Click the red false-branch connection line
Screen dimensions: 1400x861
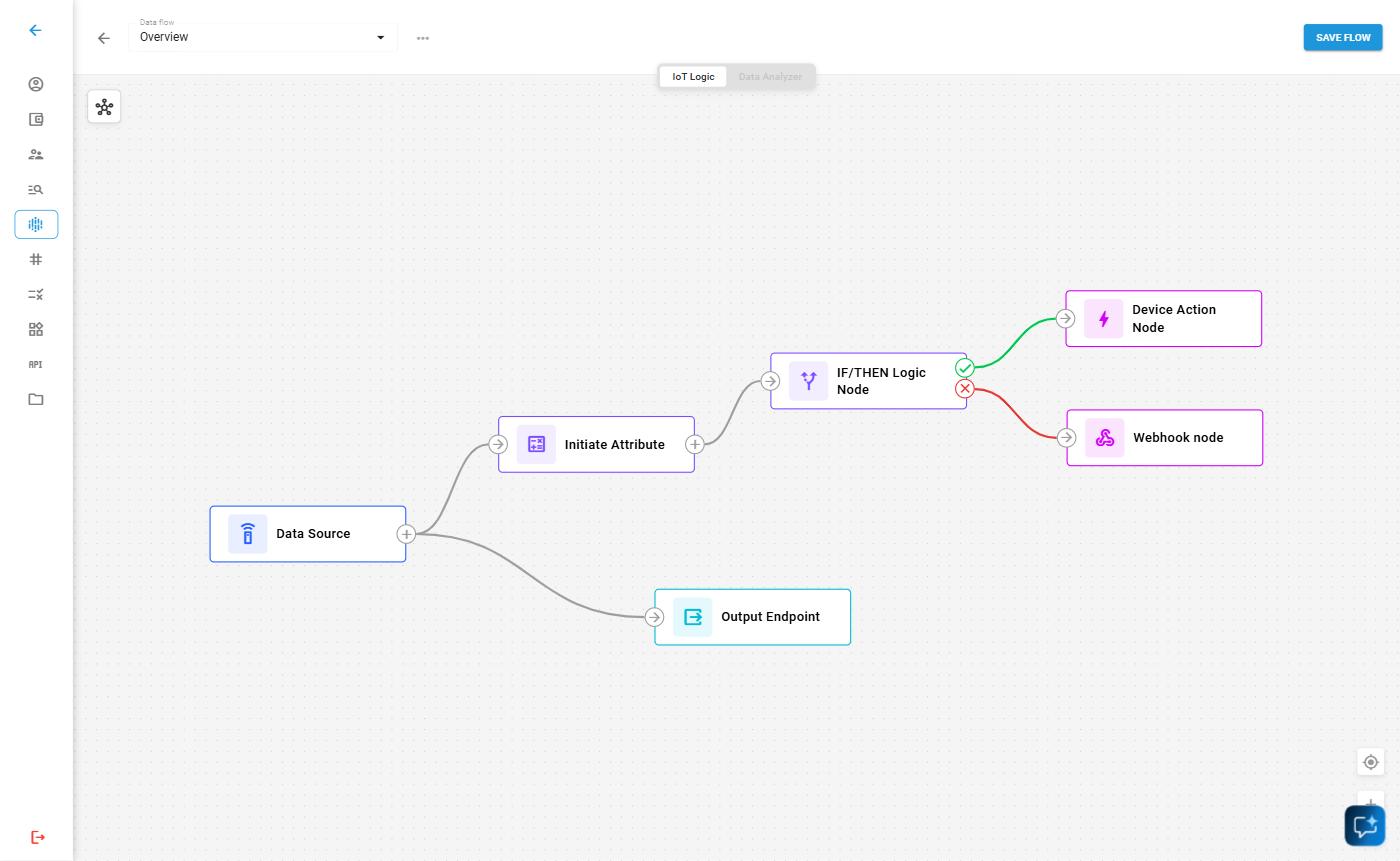(1017, 413)
